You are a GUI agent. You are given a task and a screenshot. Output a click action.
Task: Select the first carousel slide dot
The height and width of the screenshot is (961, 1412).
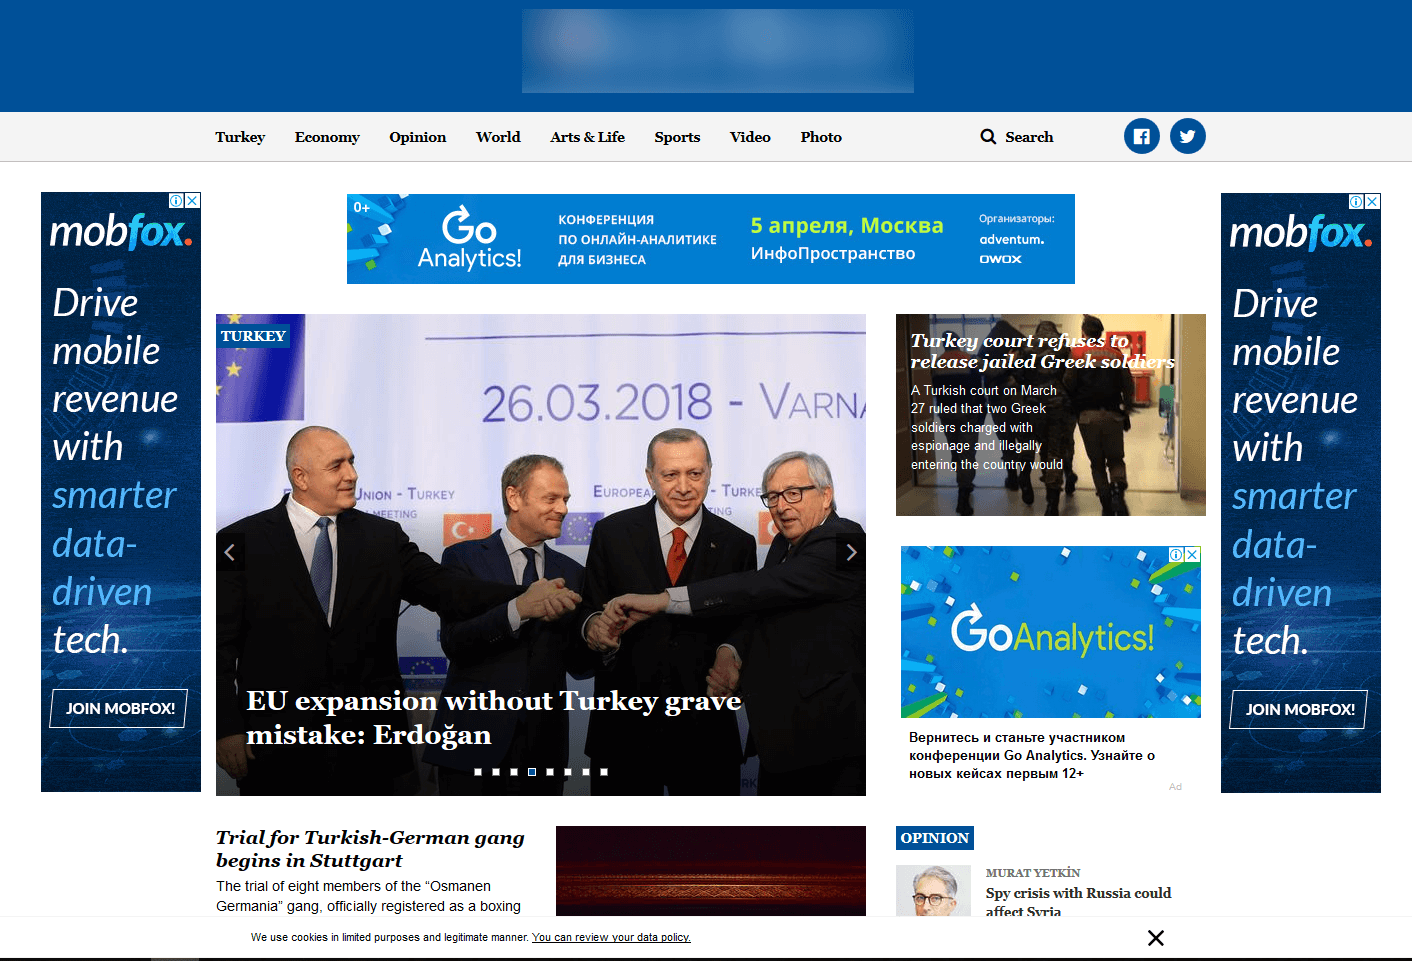(x=478, y=772)
